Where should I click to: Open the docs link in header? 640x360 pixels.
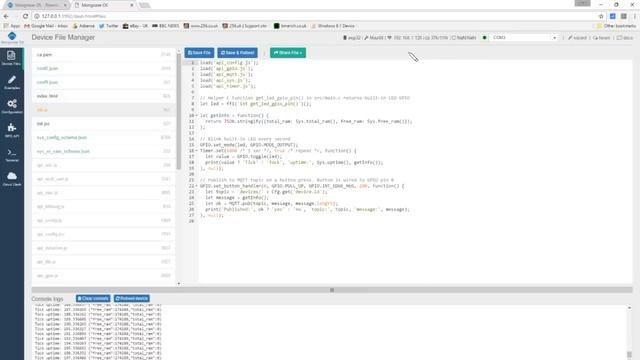click(625, 38)
